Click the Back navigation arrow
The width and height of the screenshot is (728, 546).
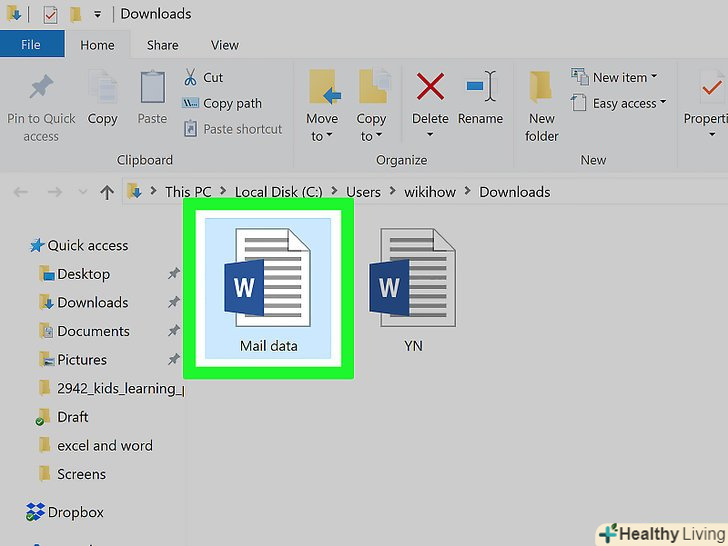point(20,191)
